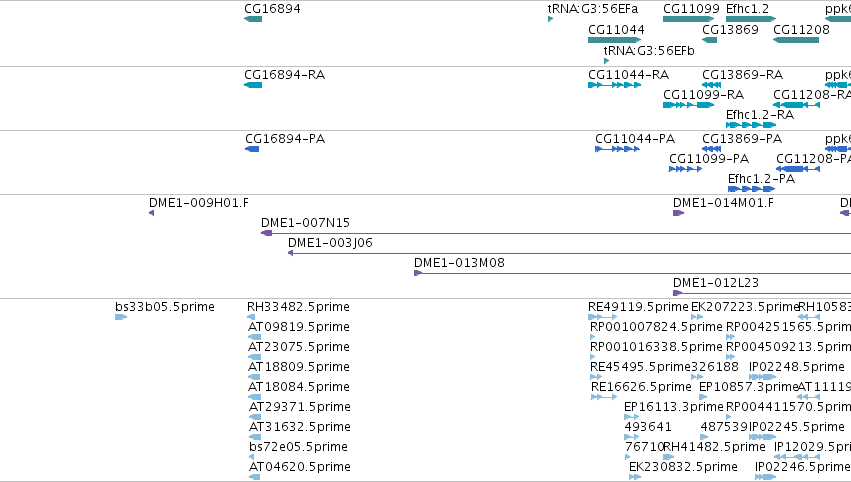Open the EK230832.5prime EST label
The height and width of the screenshot is (482, 851).
pyautogui.click(x=683, y=468)
